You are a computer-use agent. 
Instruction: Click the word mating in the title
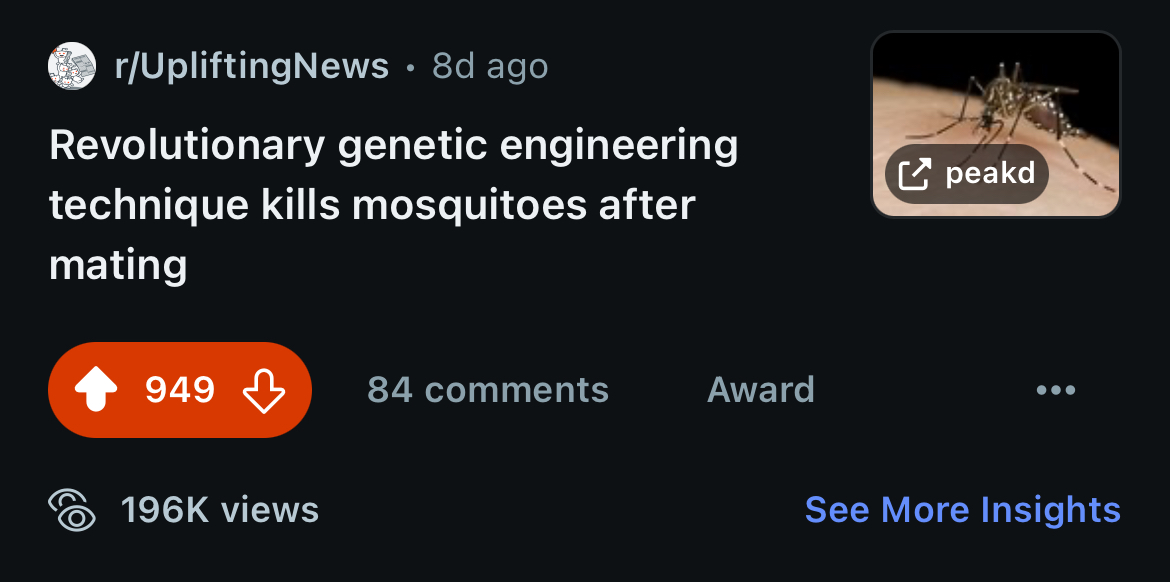coord(118,265)
